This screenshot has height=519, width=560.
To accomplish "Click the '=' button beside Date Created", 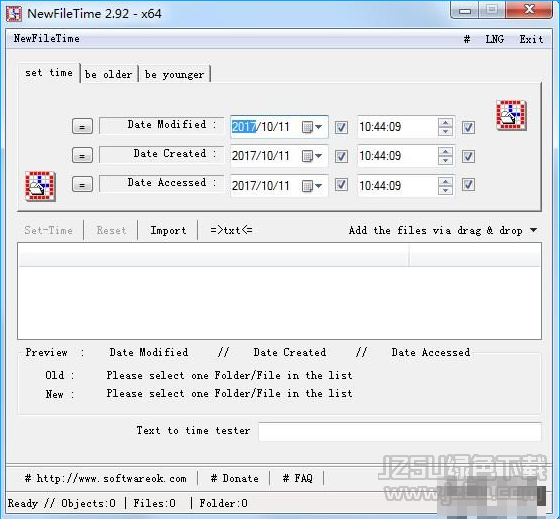I will (x=82, y=155).
